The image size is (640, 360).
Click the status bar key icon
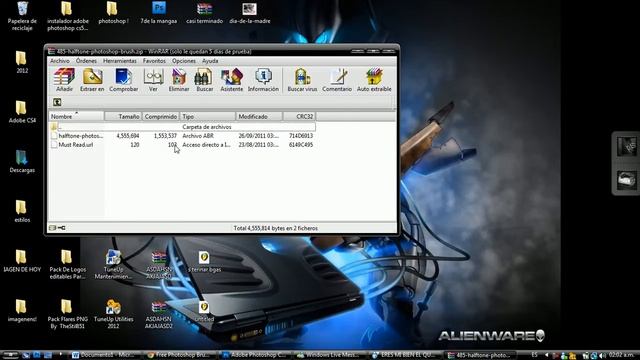(x=62, y=228)
